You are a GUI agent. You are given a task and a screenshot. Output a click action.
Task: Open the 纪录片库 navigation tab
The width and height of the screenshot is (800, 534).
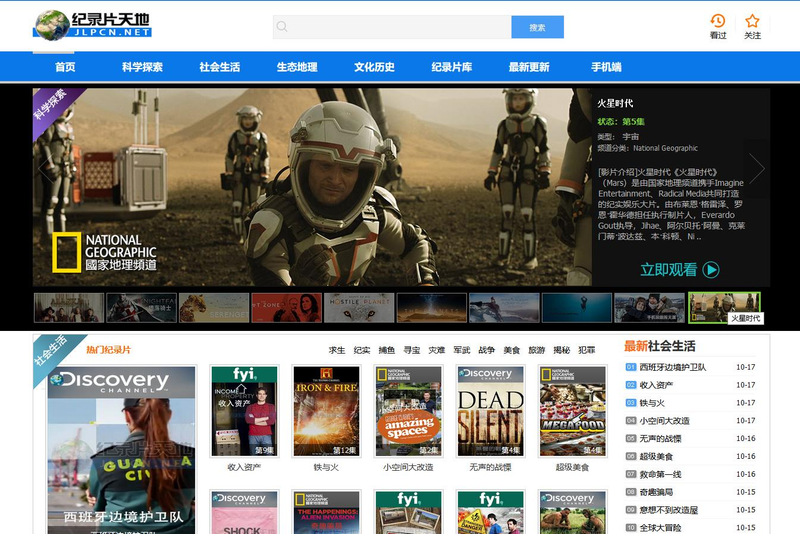click(x=452, y=67)
